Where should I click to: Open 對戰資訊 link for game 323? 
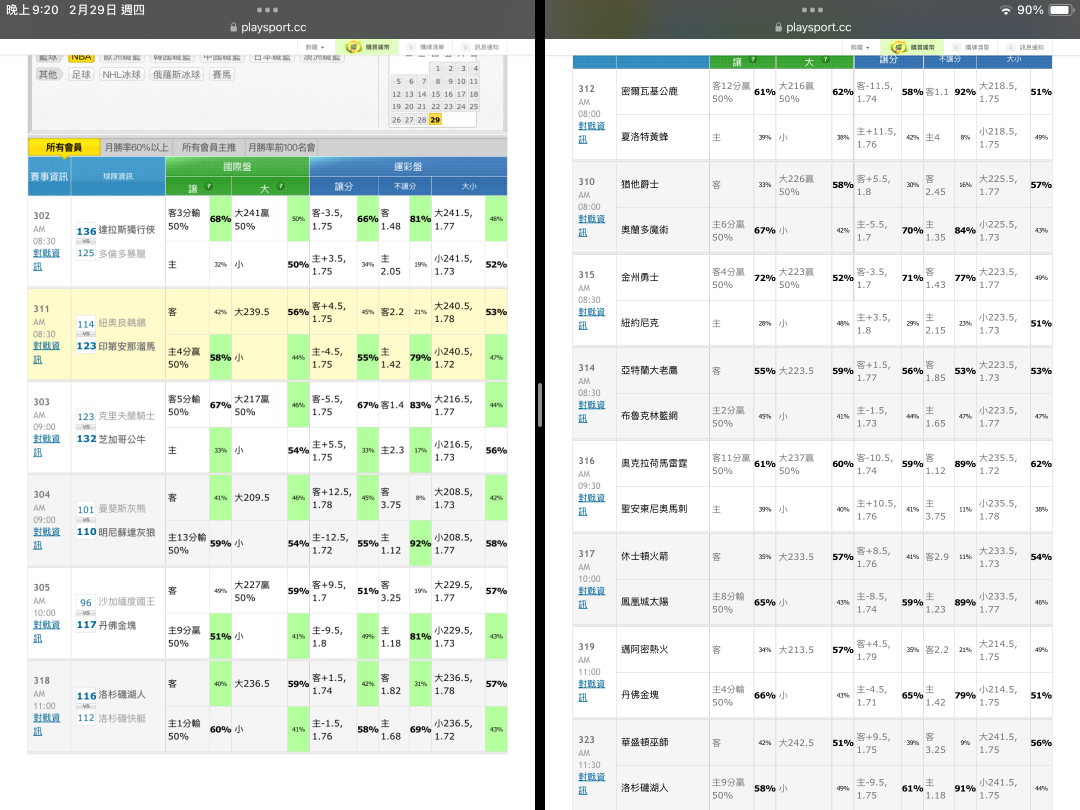[591, 784]
